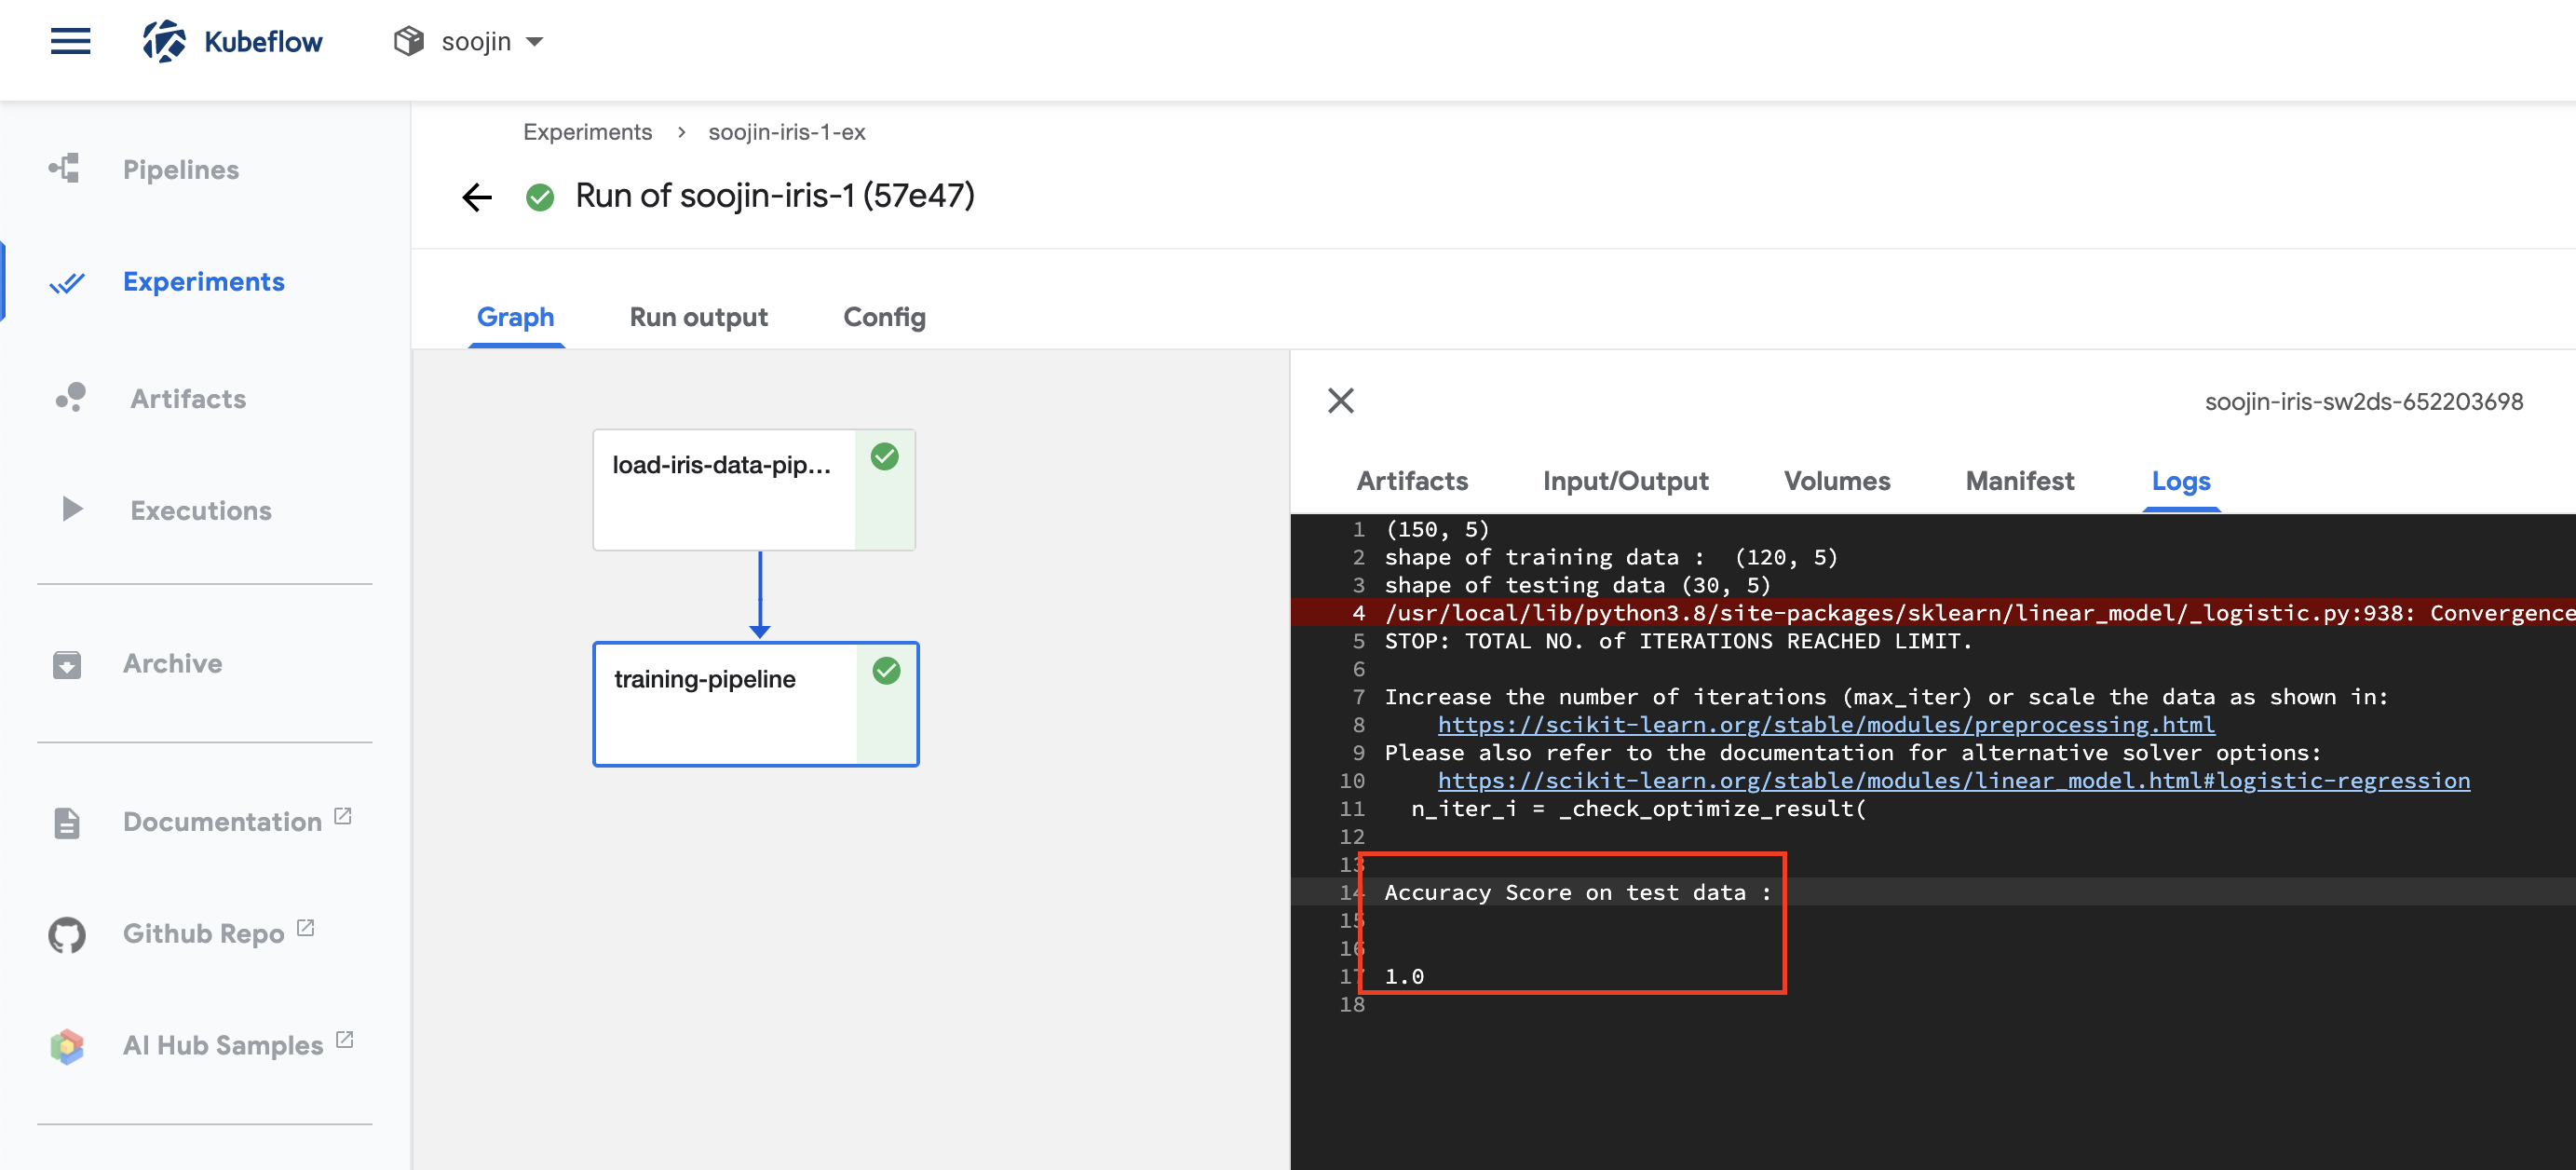Open the Config tab

click(884, 317)
